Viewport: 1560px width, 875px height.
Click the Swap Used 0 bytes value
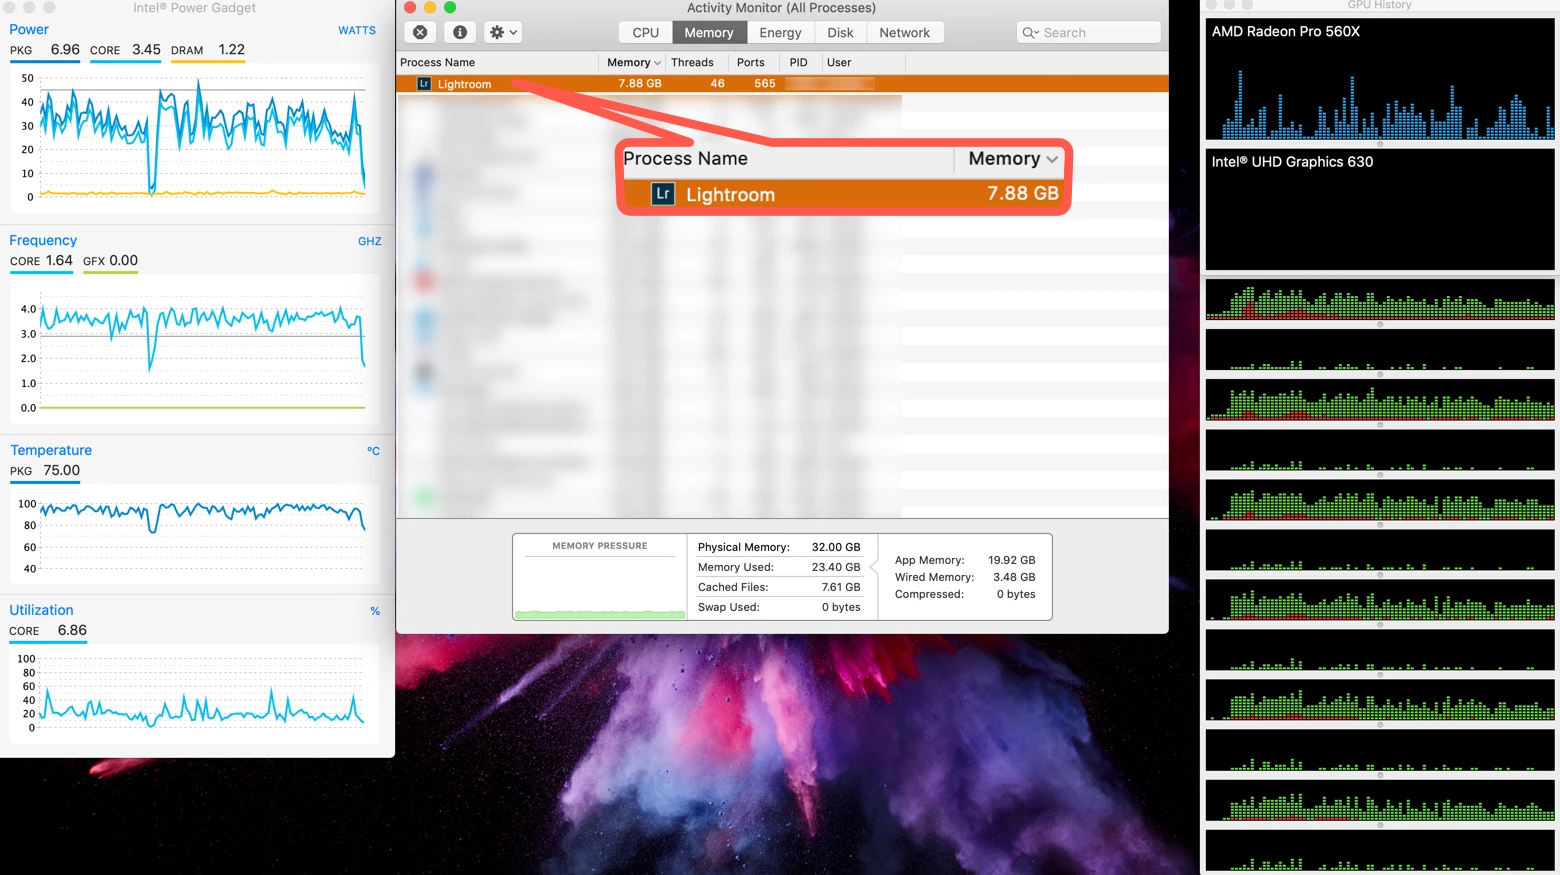click(x=841, y=607)
